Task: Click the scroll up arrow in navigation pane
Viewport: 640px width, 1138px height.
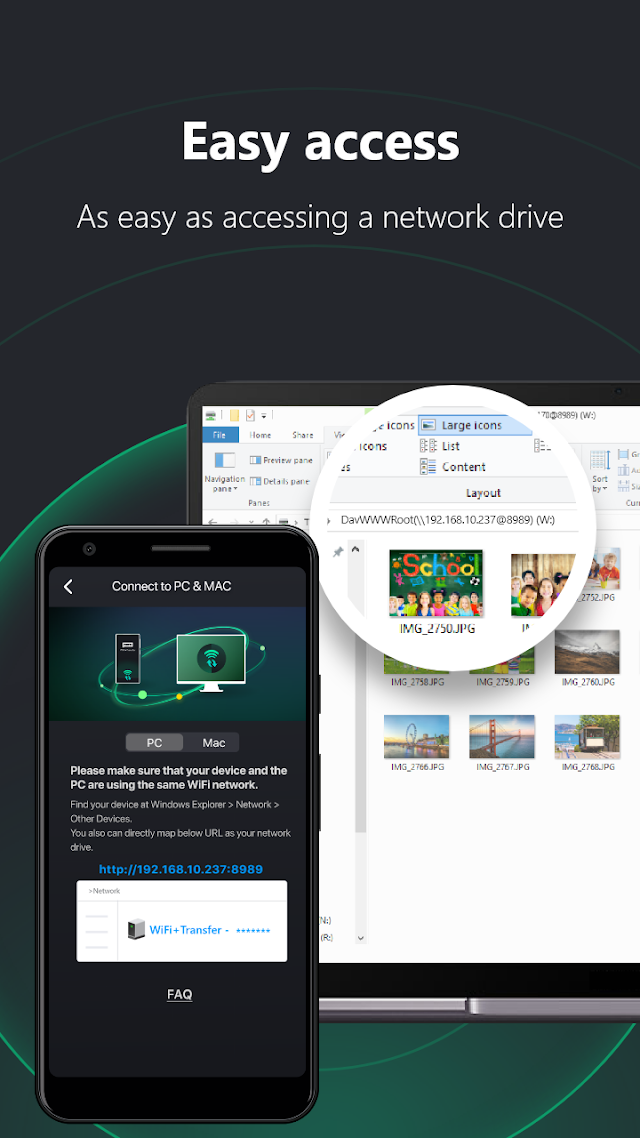Action: pyautogui.click(x=356, y=550)
